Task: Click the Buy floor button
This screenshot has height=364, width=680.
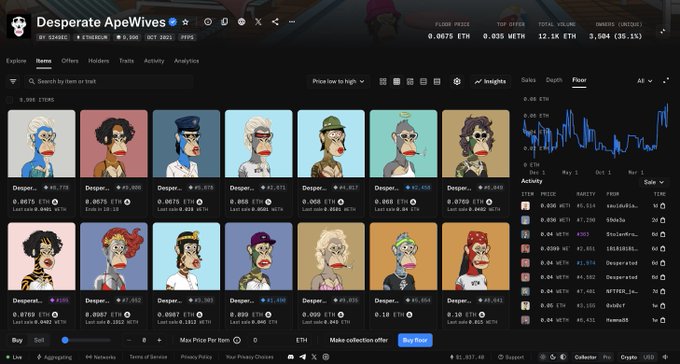Action: click(415, 340)
